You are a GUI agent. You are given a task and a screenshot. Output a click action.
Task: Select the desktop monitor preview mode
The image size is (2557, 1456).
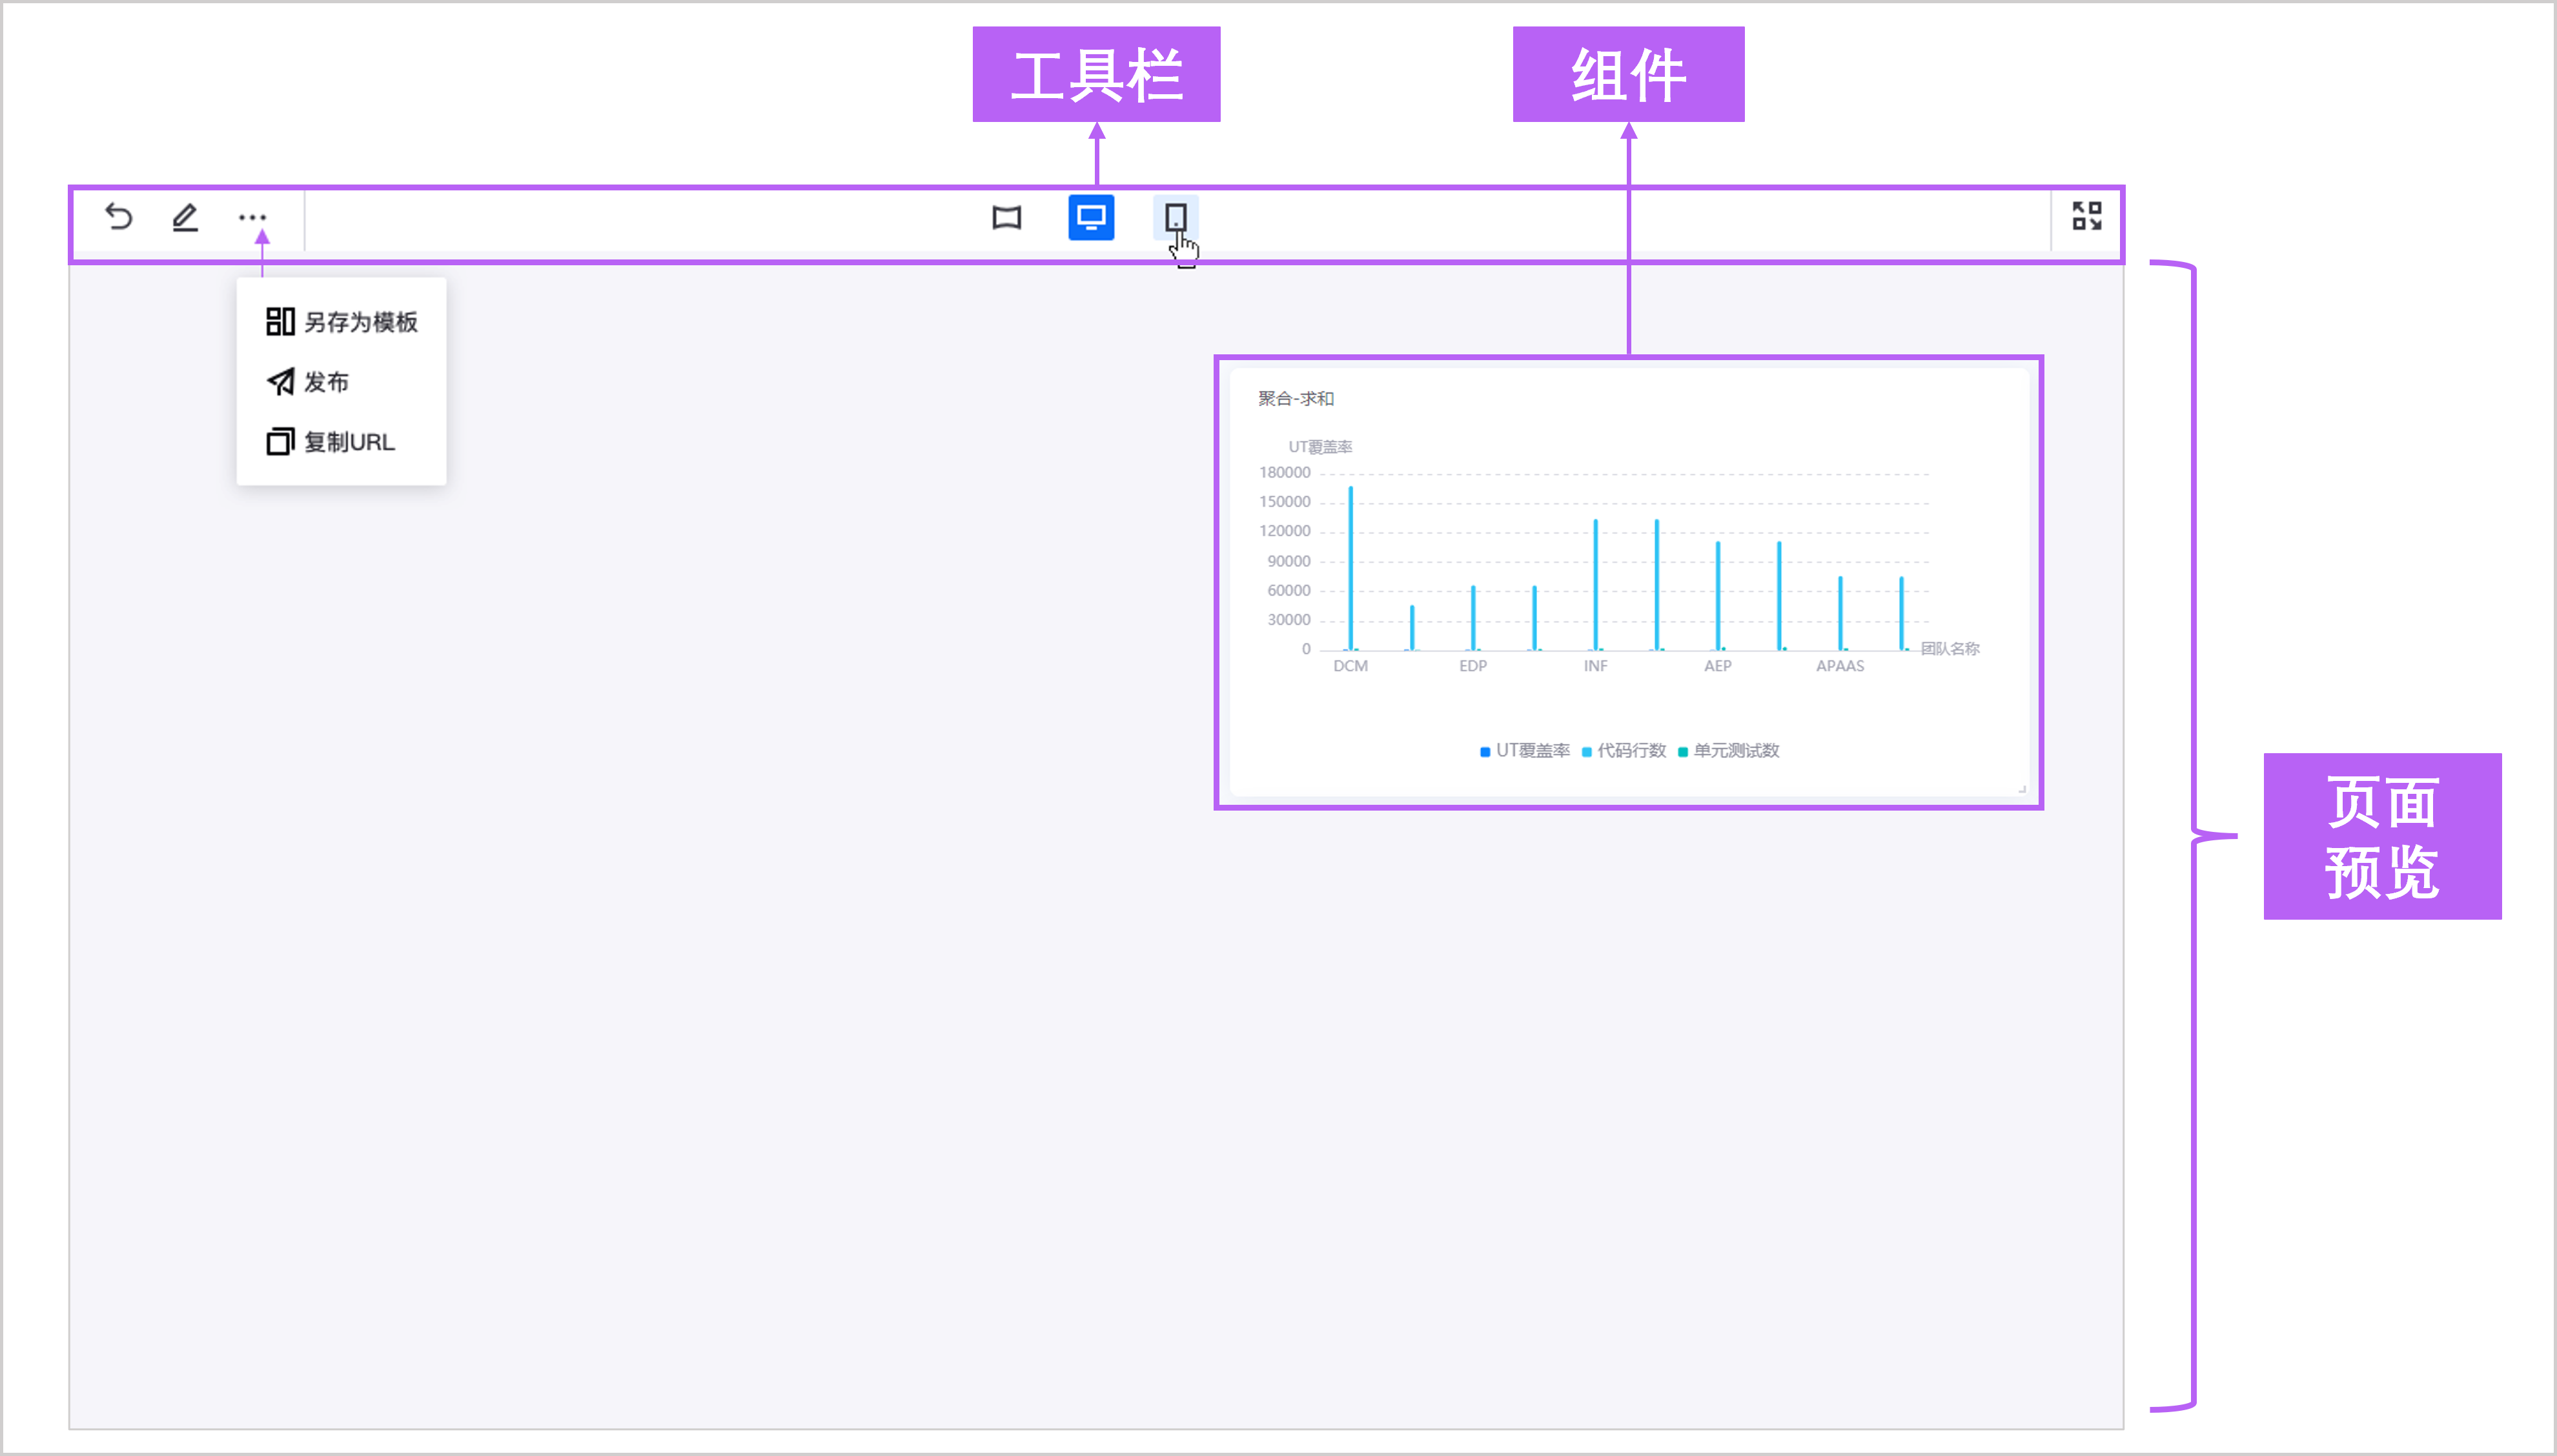1090,217
